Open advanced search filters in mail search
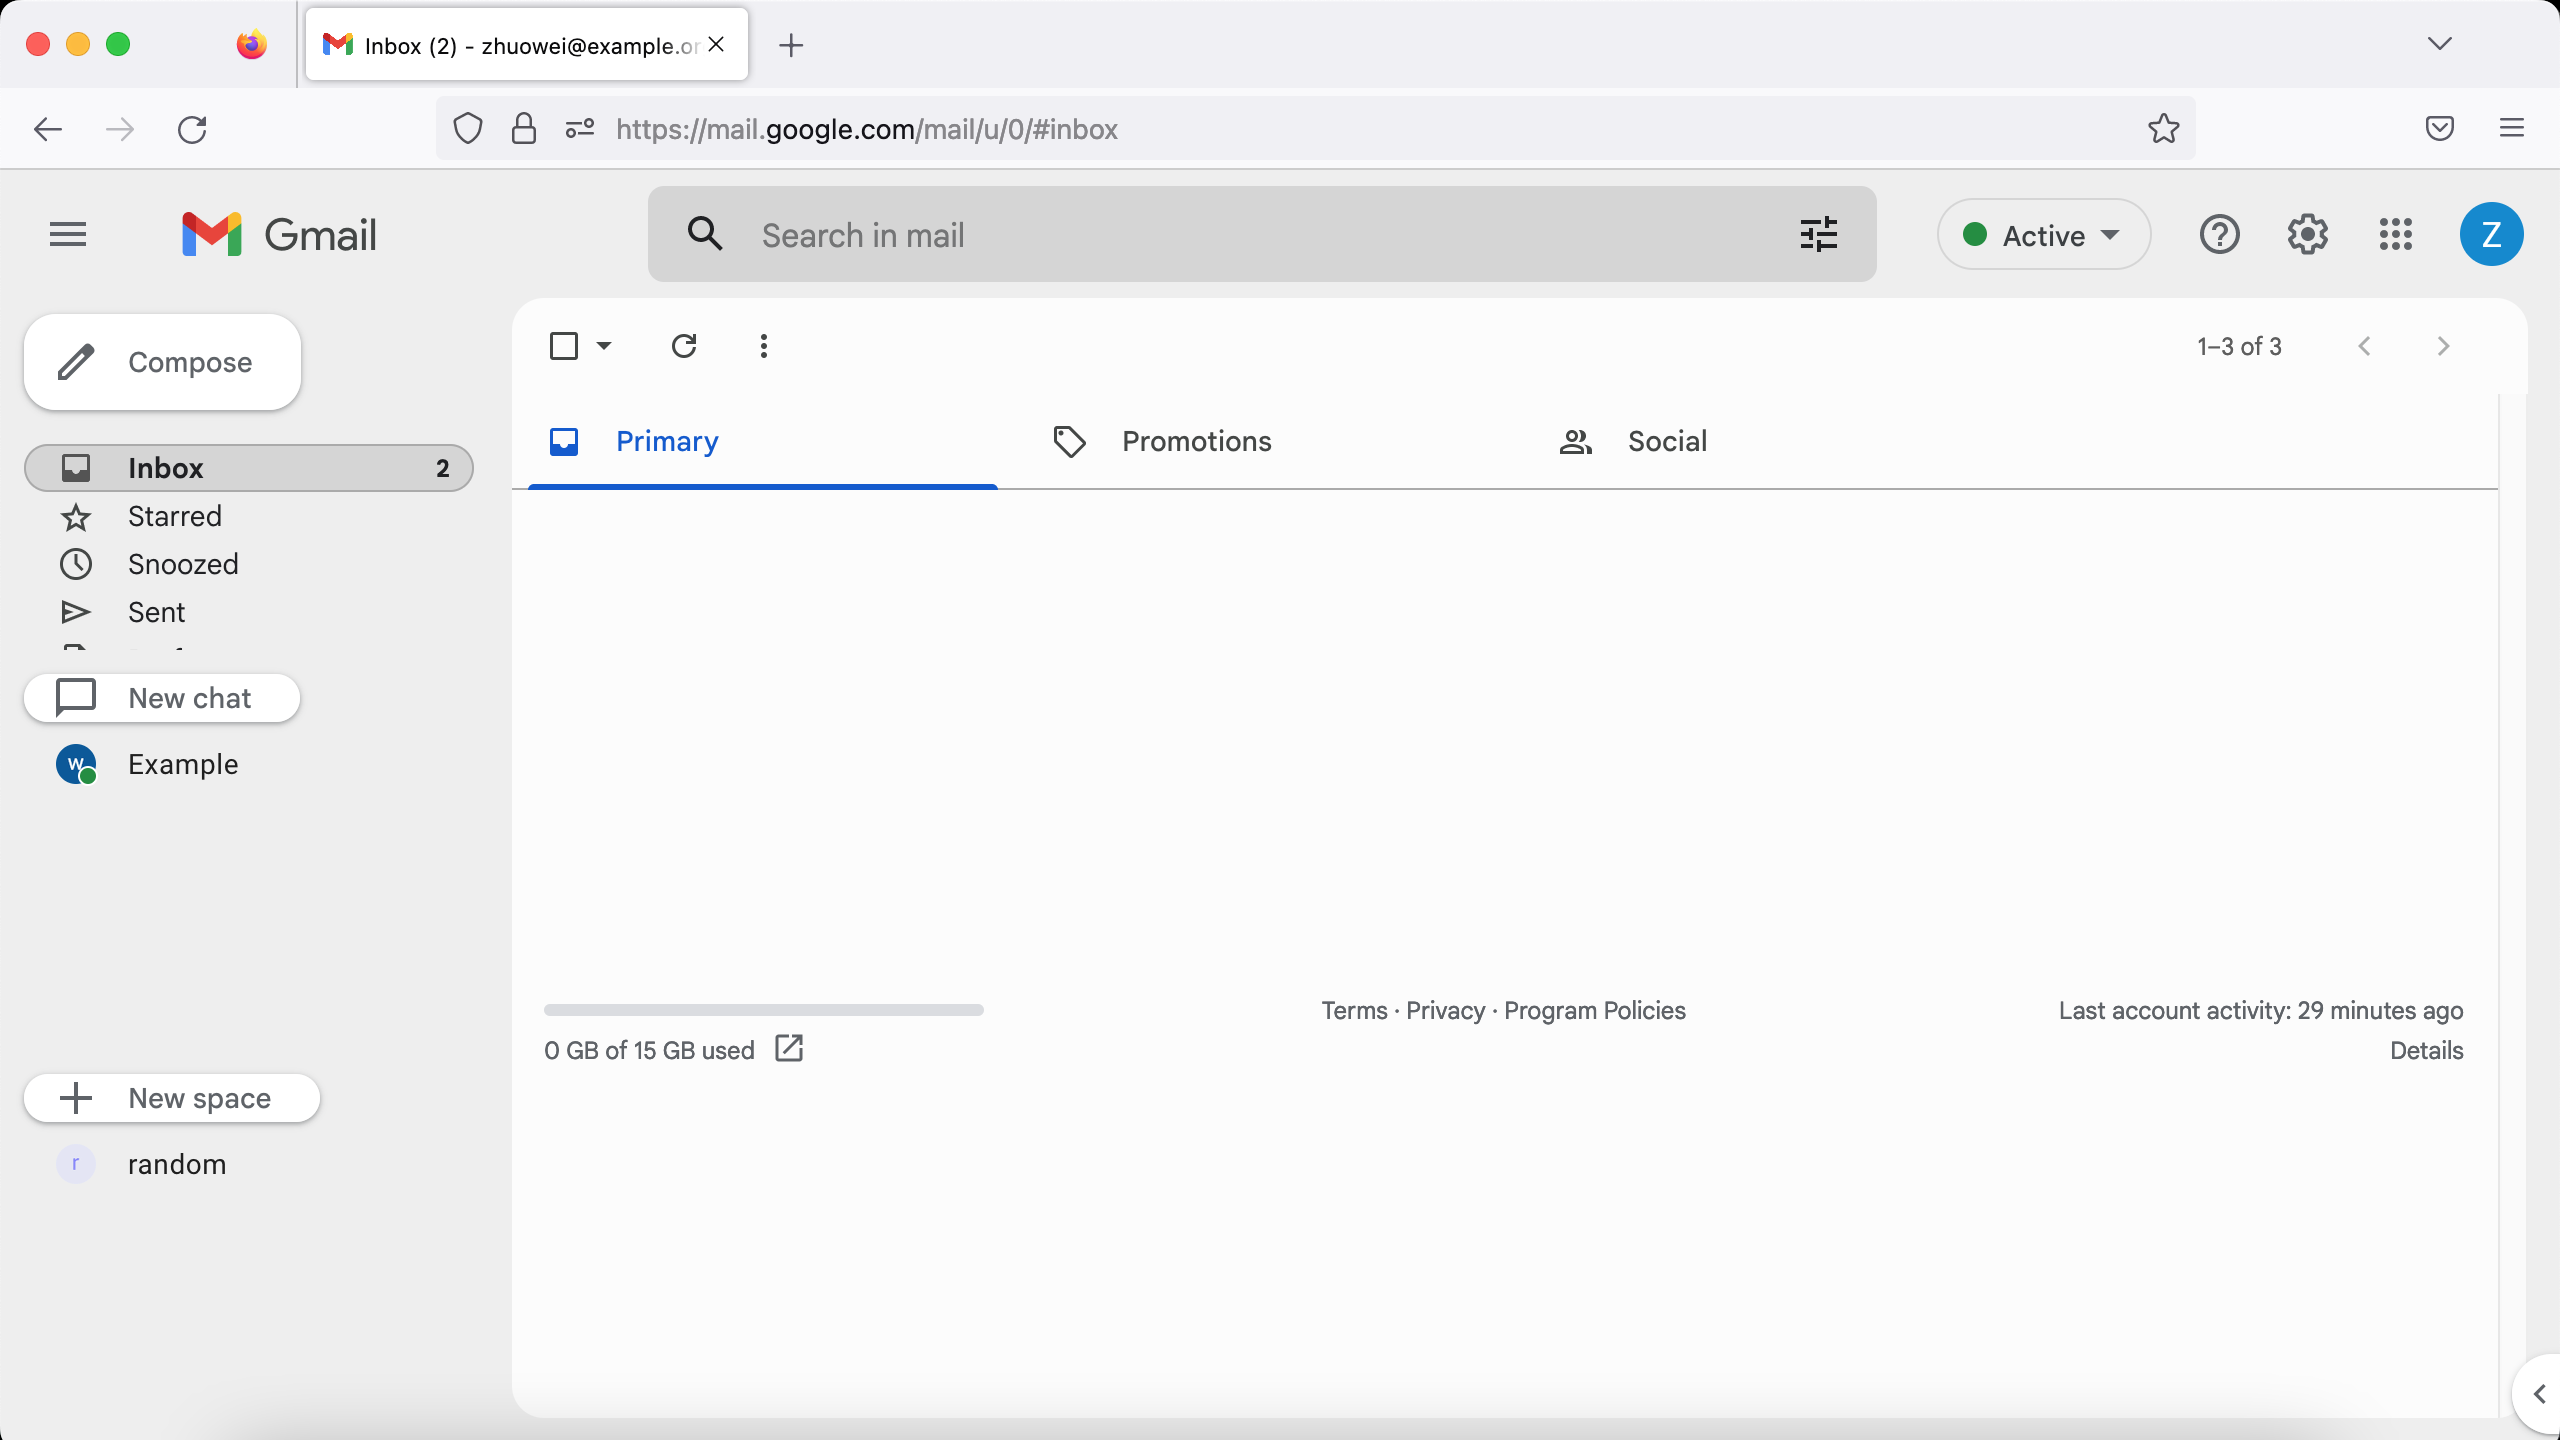The width and height of the screenshot is (2560, 1440). 1817,234
